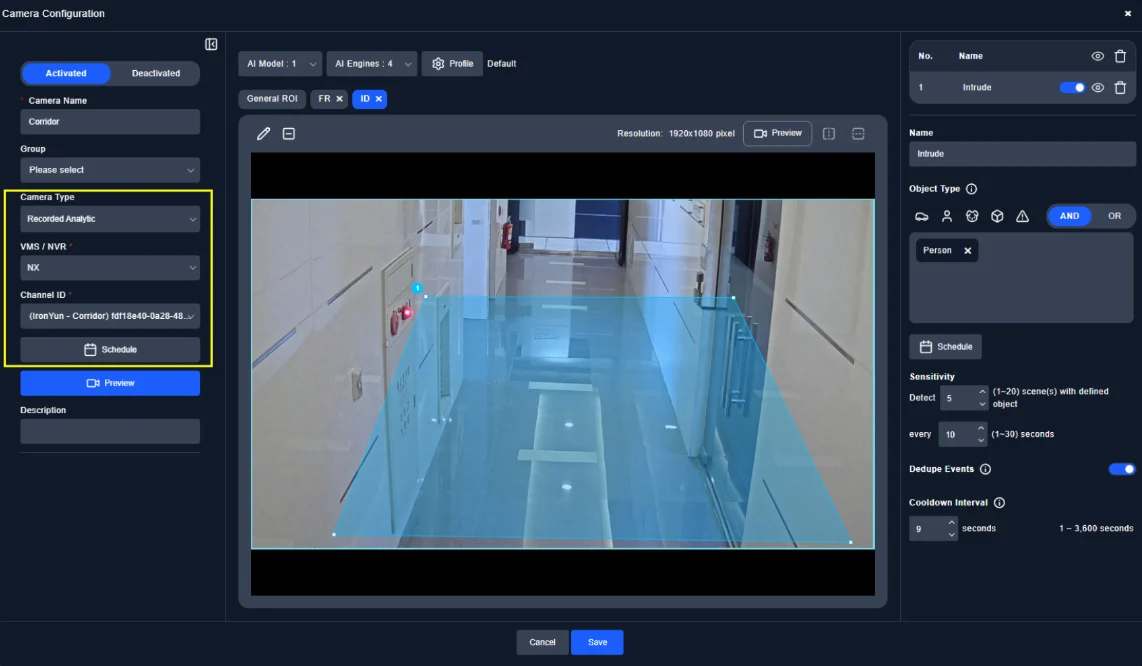Click the Cancel button

click(542, 643)
